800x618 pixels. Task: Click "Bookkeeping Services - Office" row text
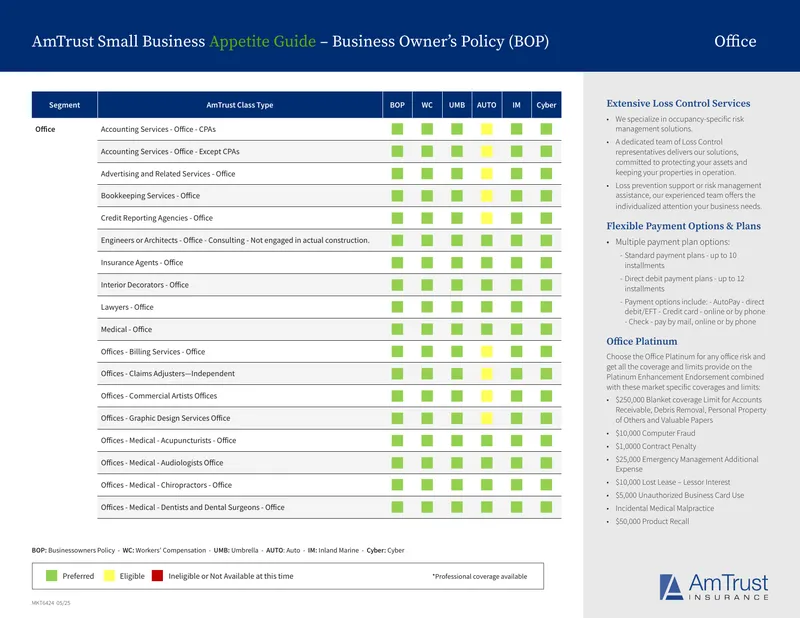150,195
